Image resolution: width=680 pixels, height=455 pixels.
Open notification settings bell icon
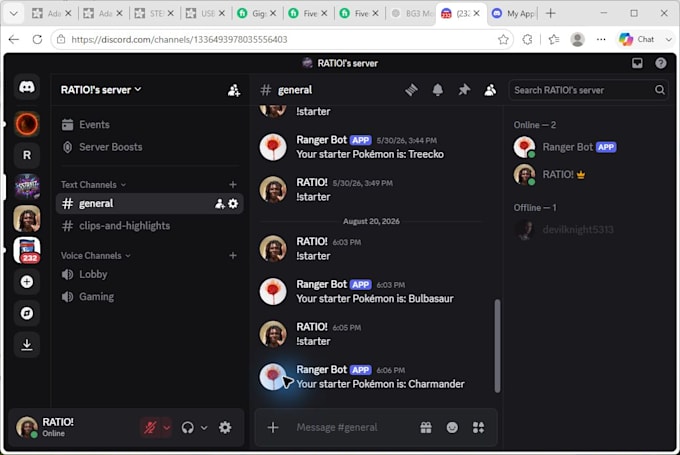tap(438, 90)
